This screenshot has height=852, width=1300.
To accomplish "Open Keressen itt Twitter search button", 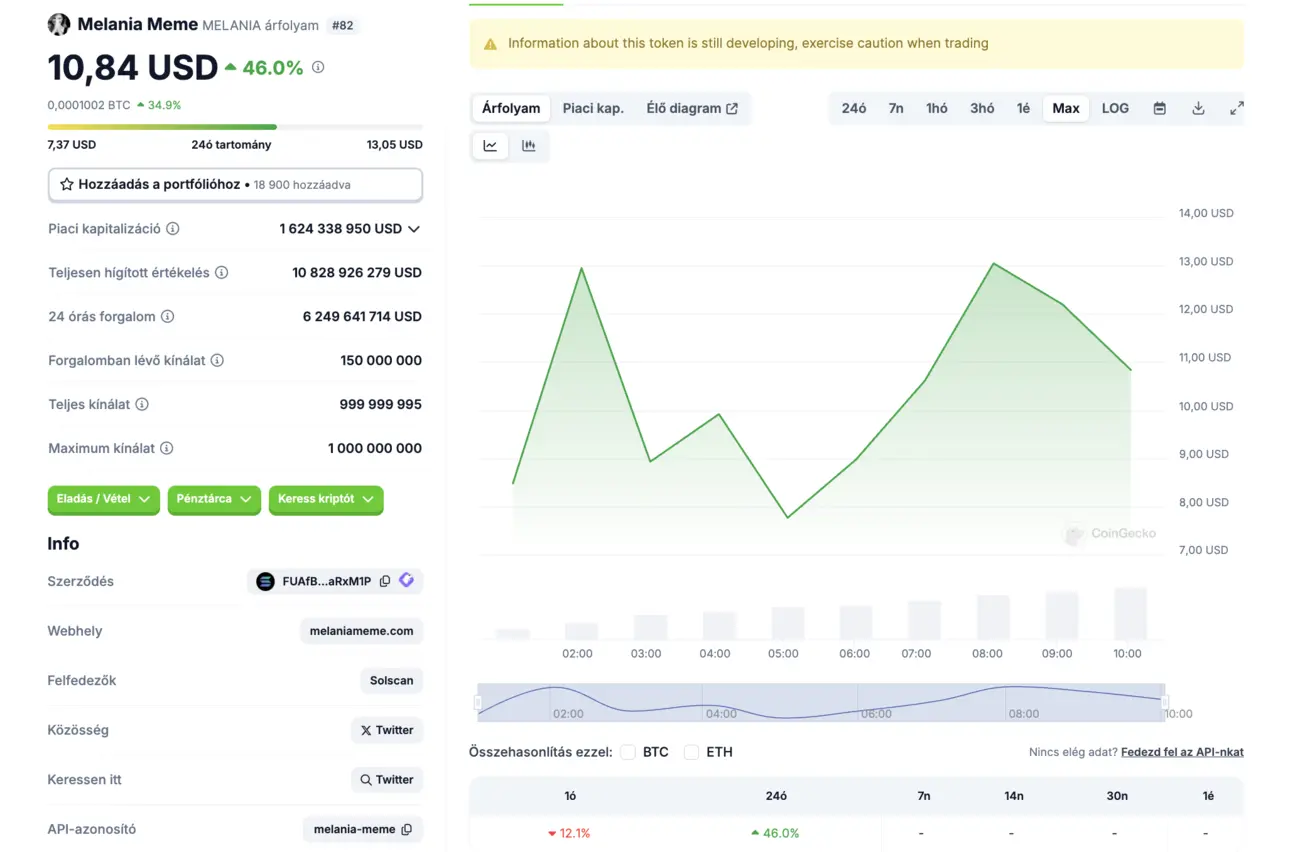I will tap(387, 780).
